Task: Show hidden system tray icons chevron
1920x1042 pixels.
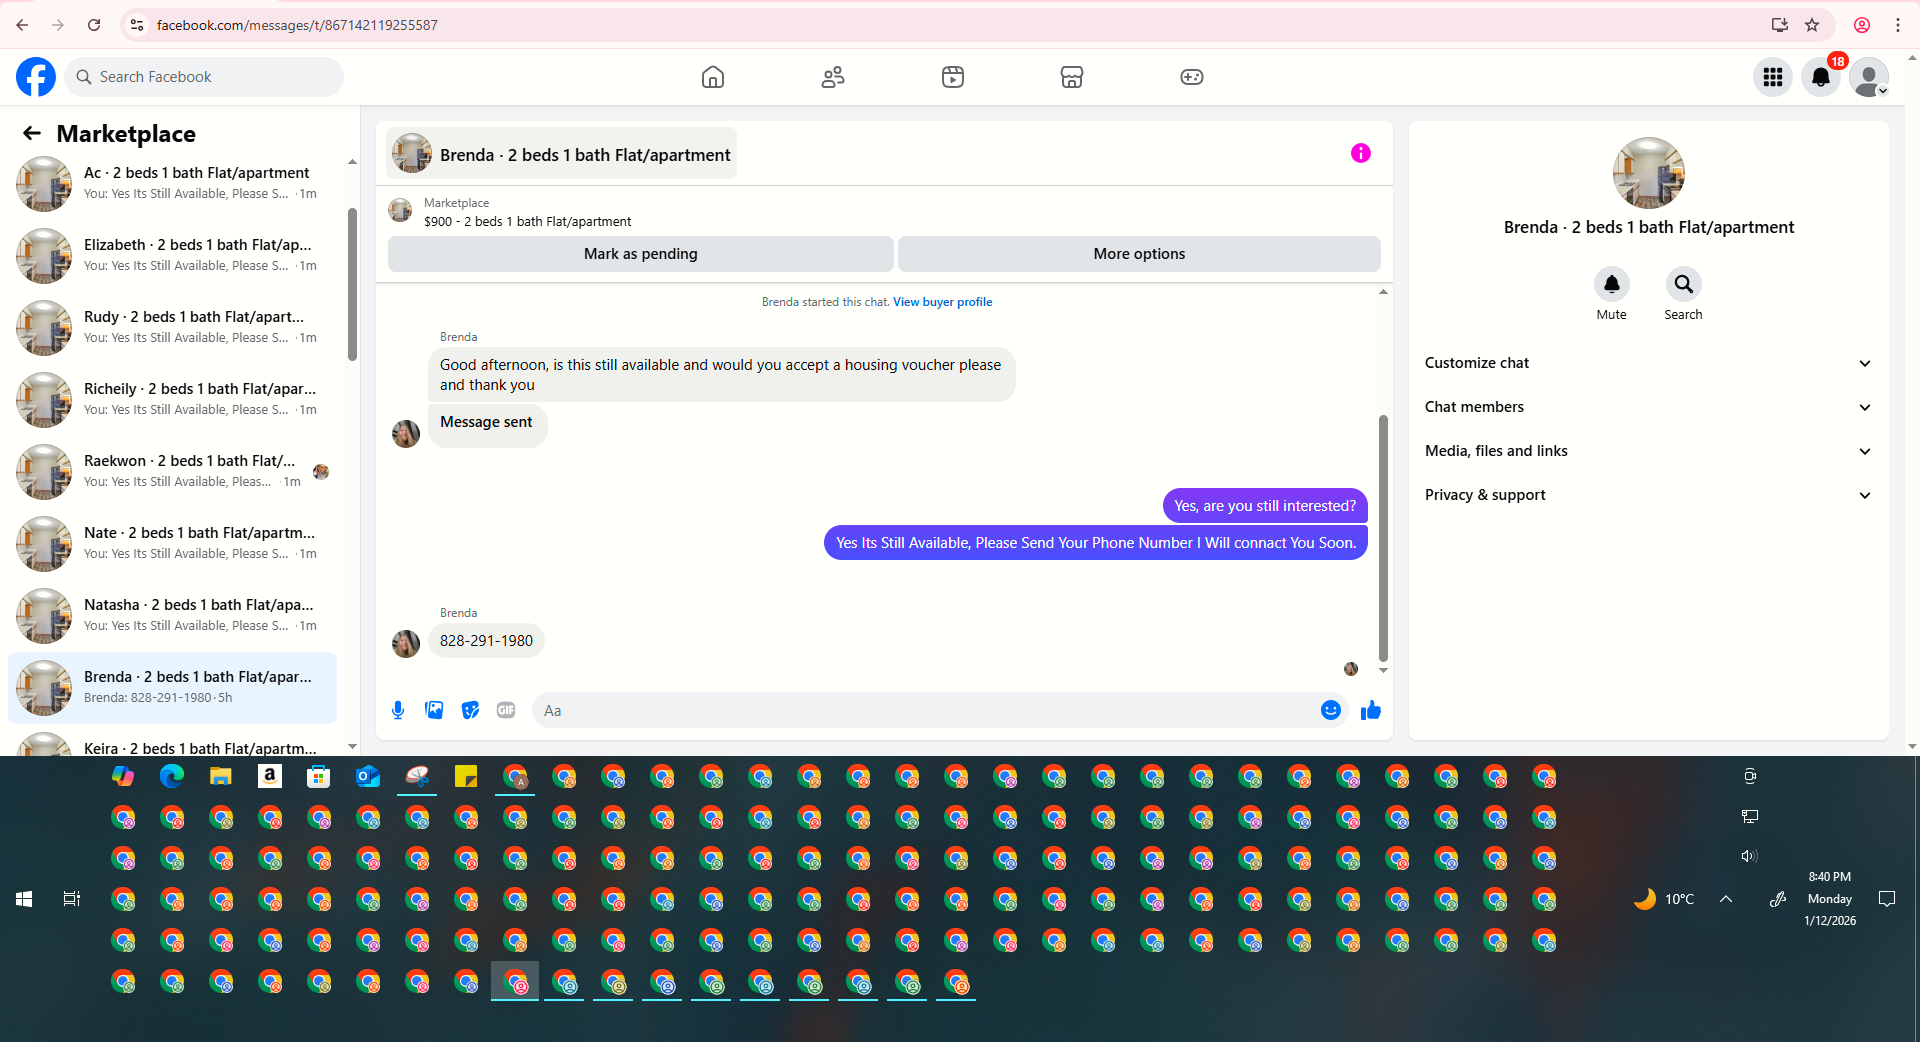Action: (x=1726, y=899)
